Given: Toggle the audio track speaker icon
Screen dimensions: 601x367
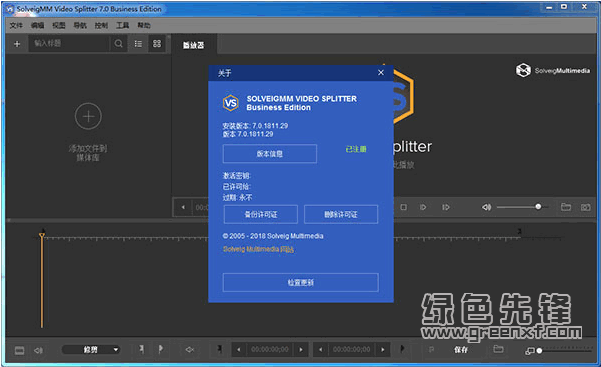Looking at the screenshot, I should [38, 350].
